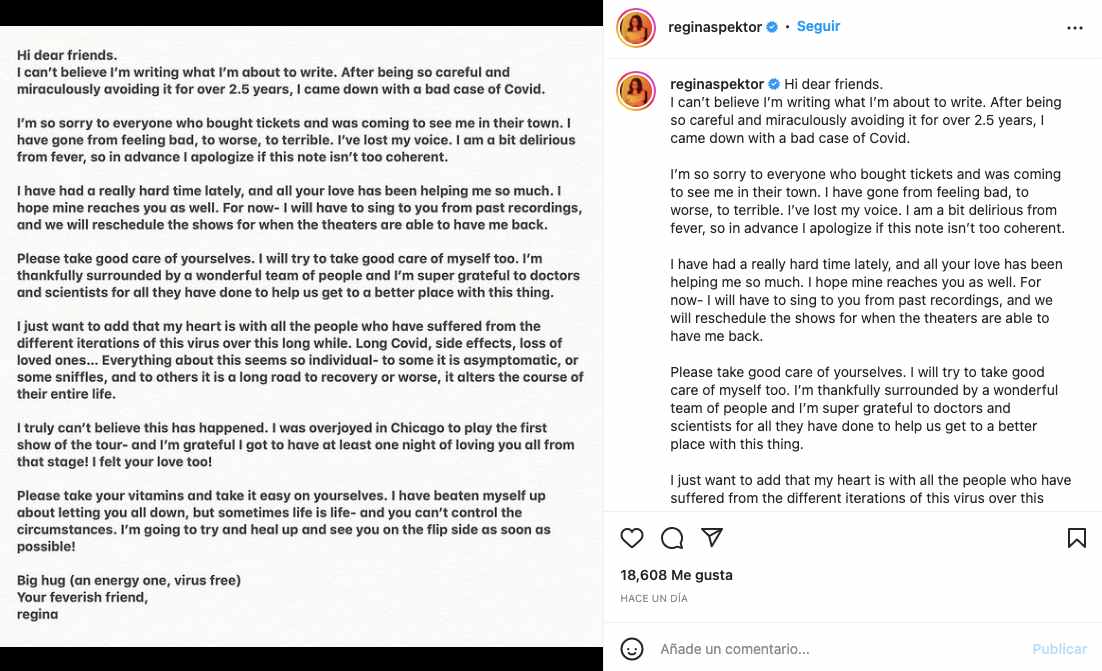View the list of 18,608 Me gusta
This screenshot has width=1102, height=671.
[x=676, y=575]
